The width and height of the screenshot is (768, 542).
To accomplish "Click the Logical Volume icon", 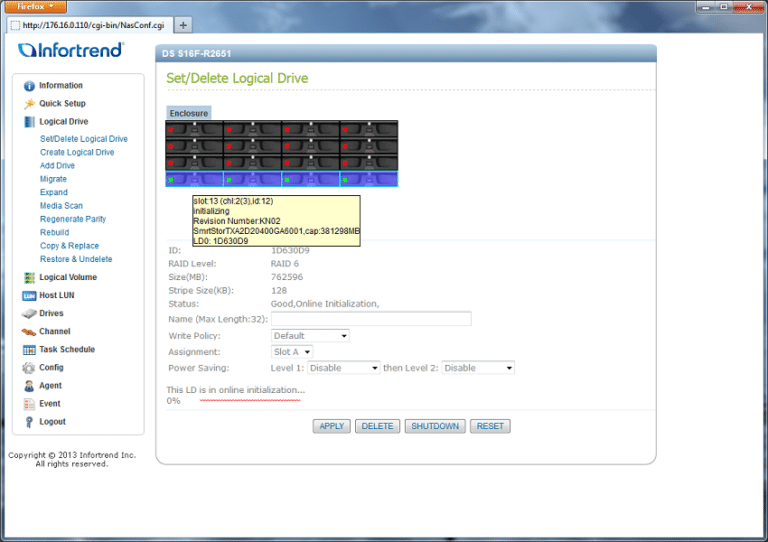I will tap(29, 278).
